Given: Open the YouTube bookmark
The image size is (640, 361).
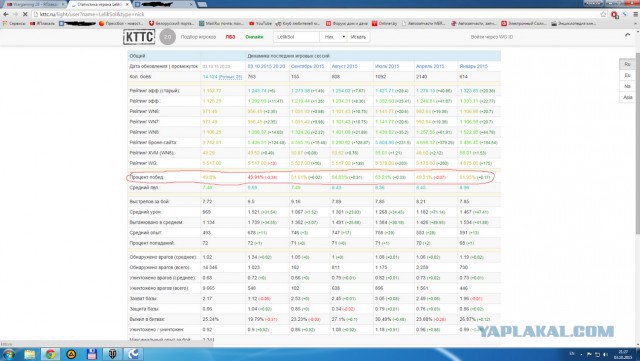Looking at the screenshot, I should coord(260,24).
